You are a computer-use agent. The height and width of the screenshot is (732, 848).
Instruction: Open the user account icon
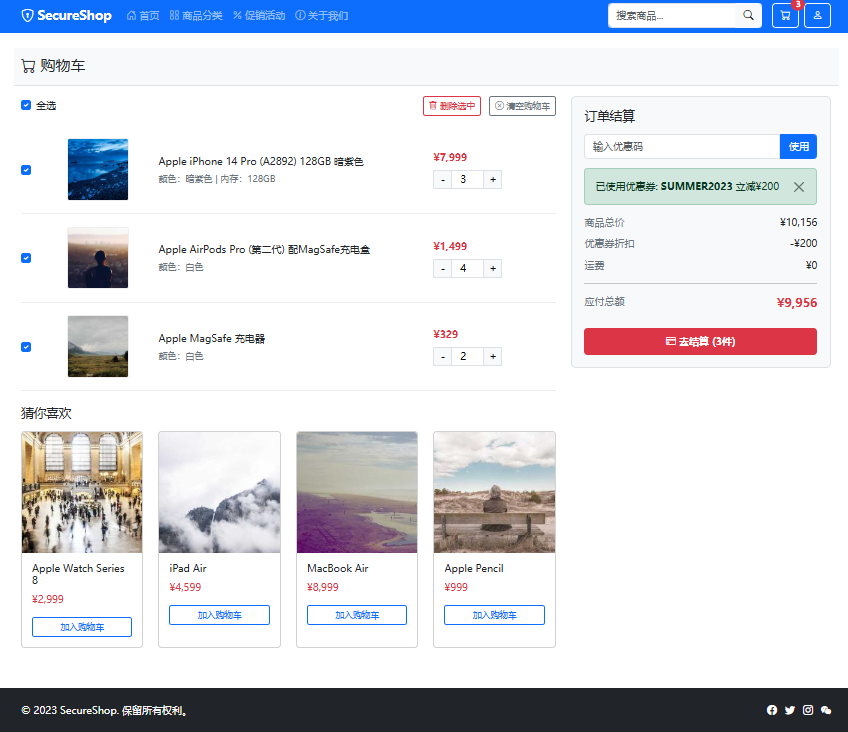817,16
